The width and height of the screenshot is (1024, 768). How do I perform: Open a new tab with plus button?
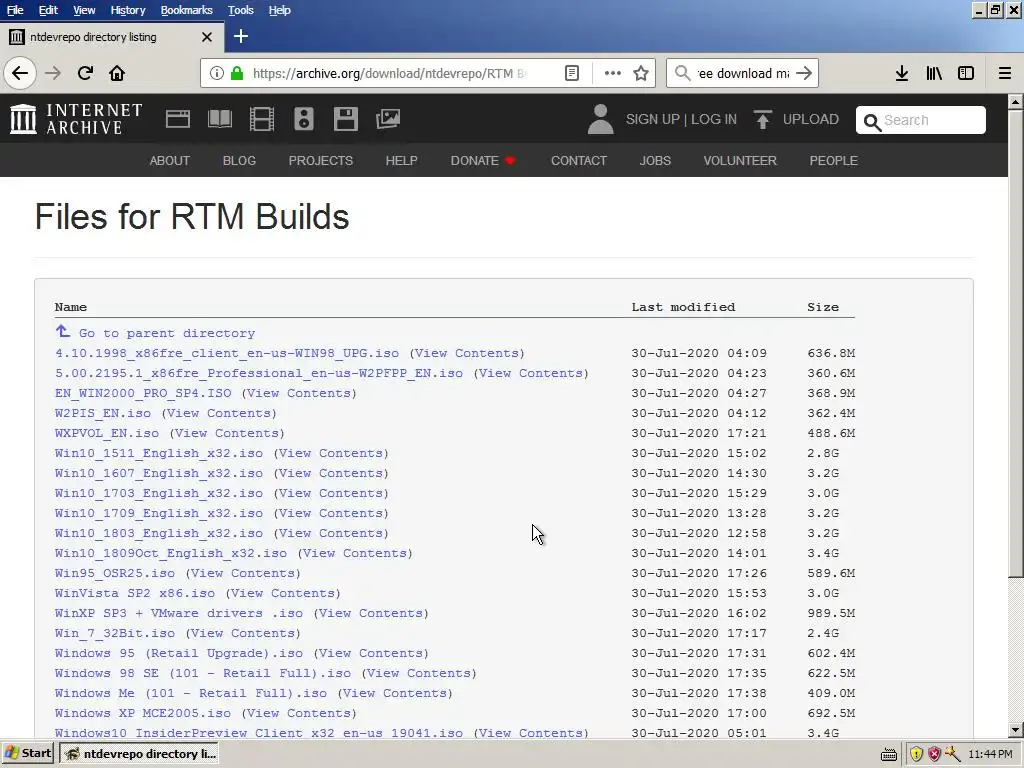(240, 37)
